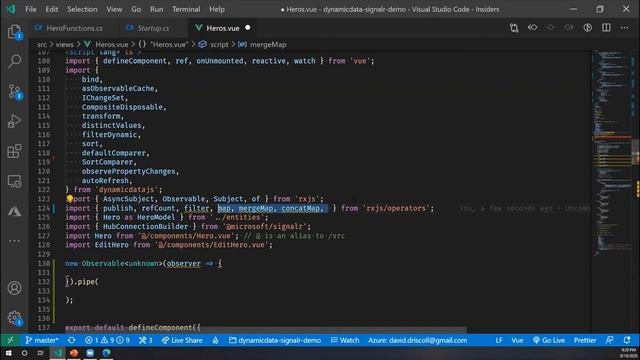Open the Run menu

[156, 9]
